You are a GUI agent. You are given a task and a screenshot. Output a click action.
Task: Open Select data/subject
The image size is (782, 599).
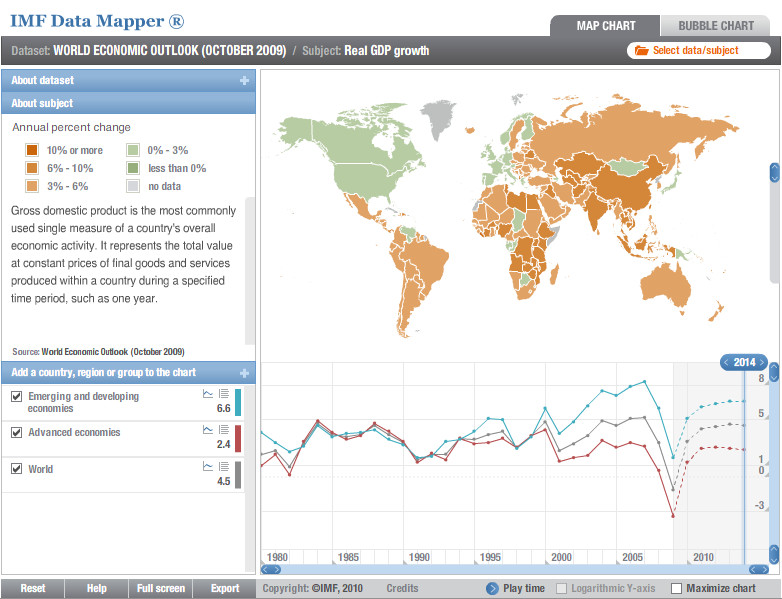pyautogui.click(x=699, y=50)
